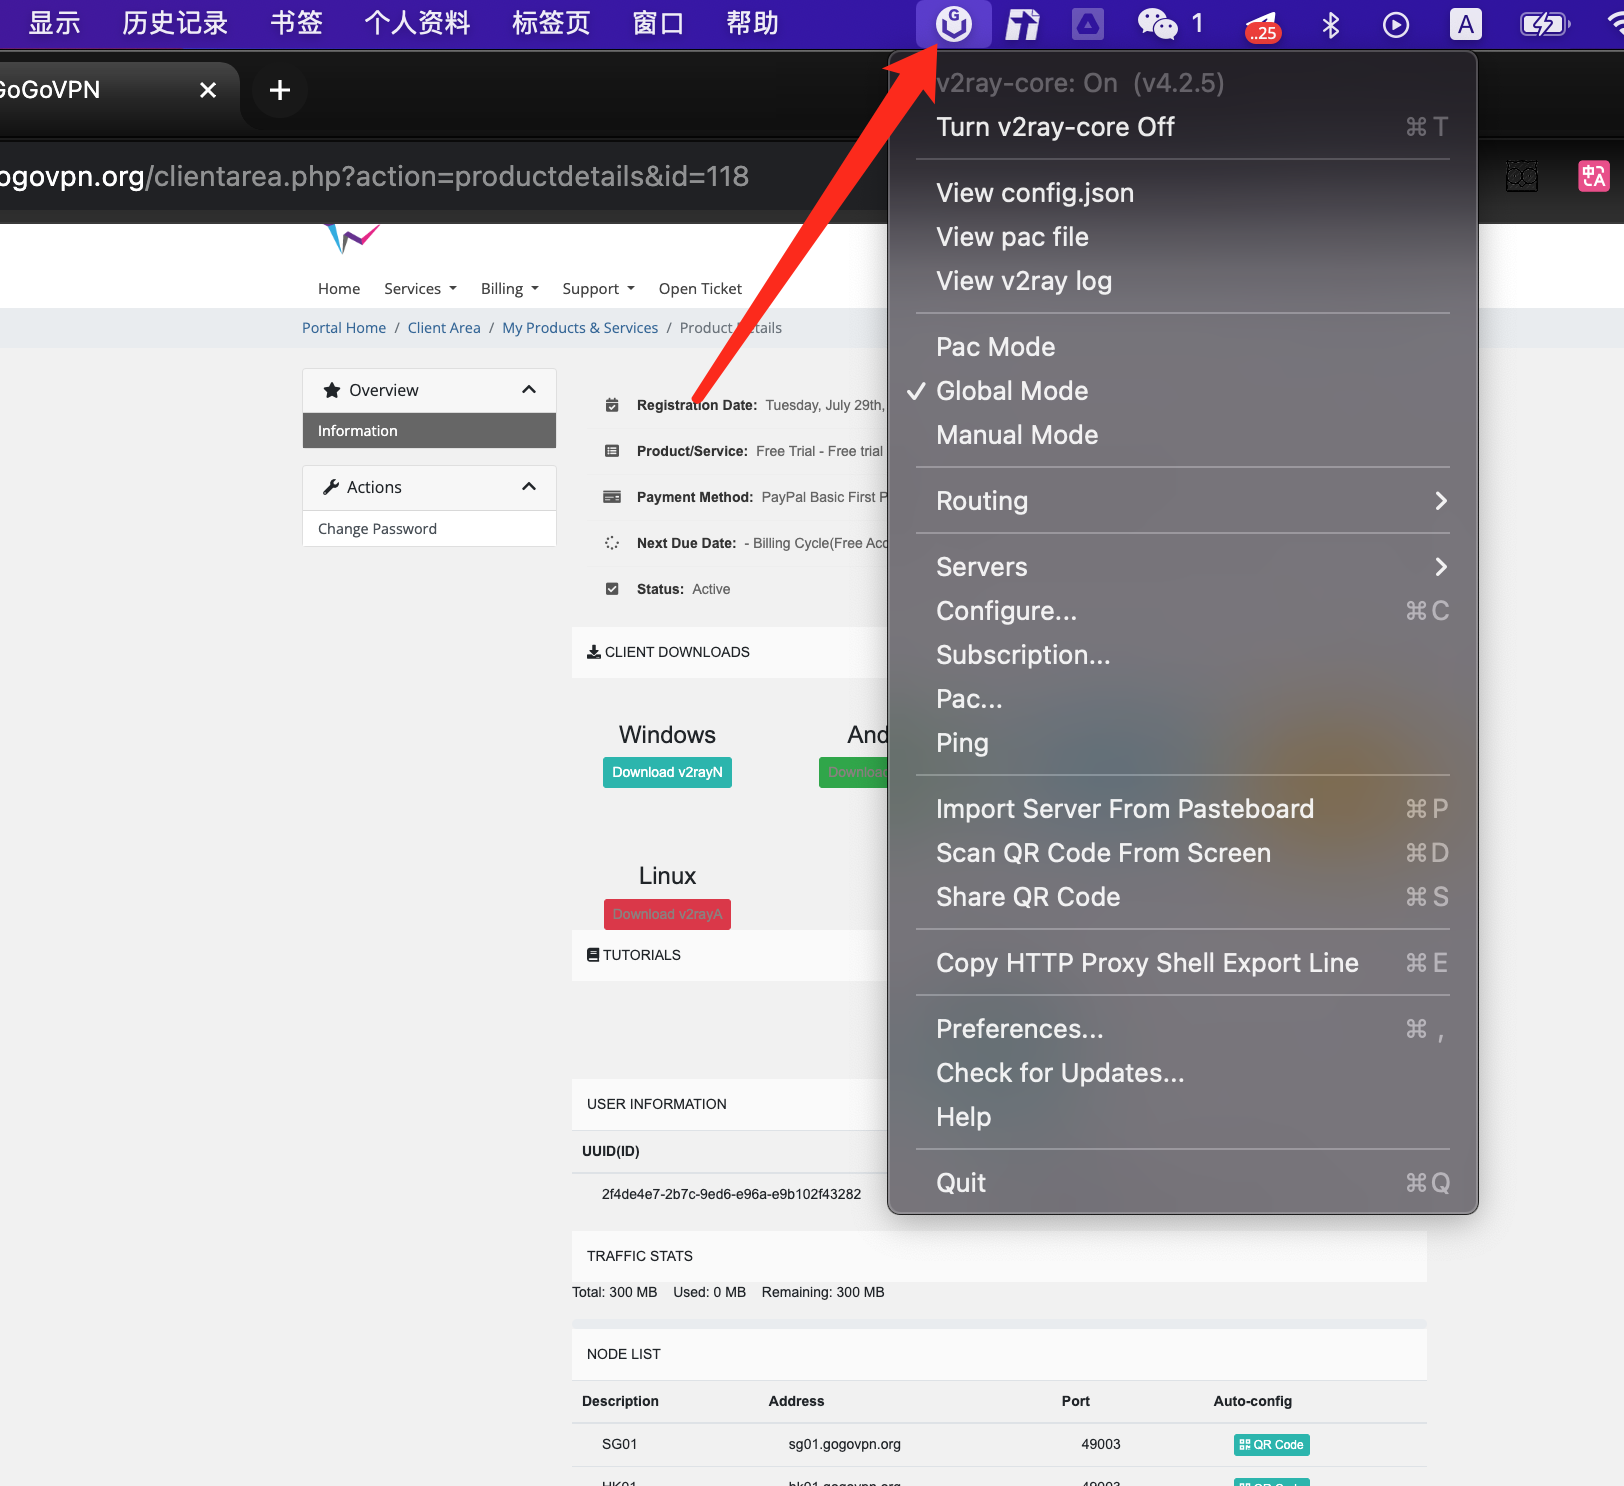Click Change Password in Actions
Screen dimensions: 1624x1486
click(429, 529)
